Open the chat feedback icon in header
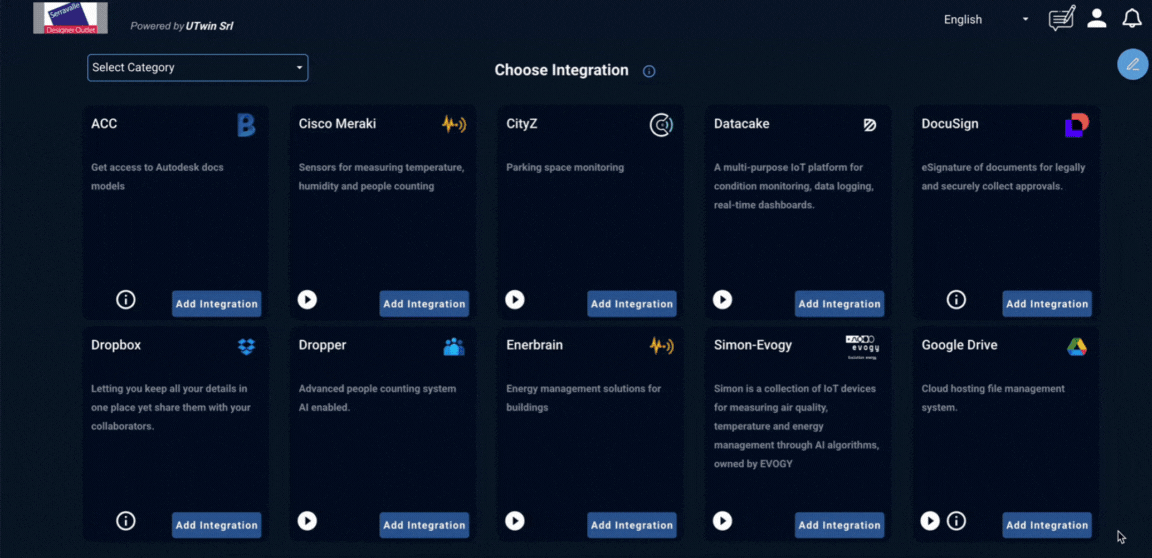 pyautogui.click(x=1061, y=19)
